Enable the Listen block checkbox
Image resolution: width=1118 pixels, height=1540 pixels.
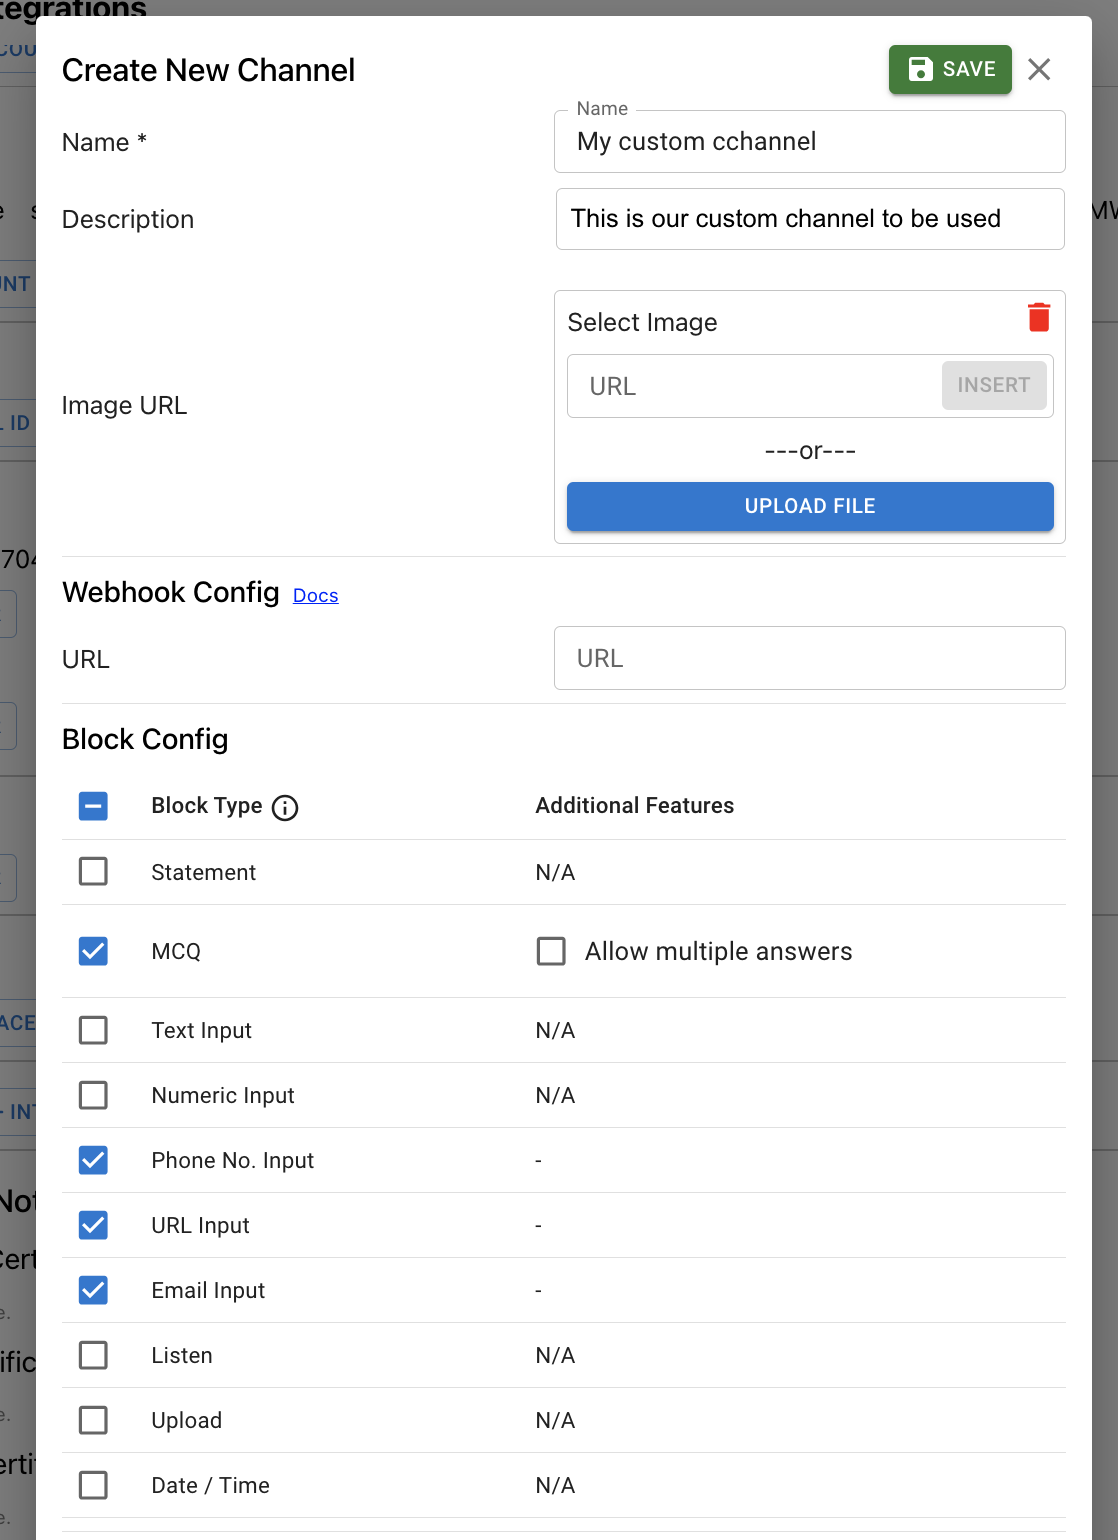(x=93, y=1355)
